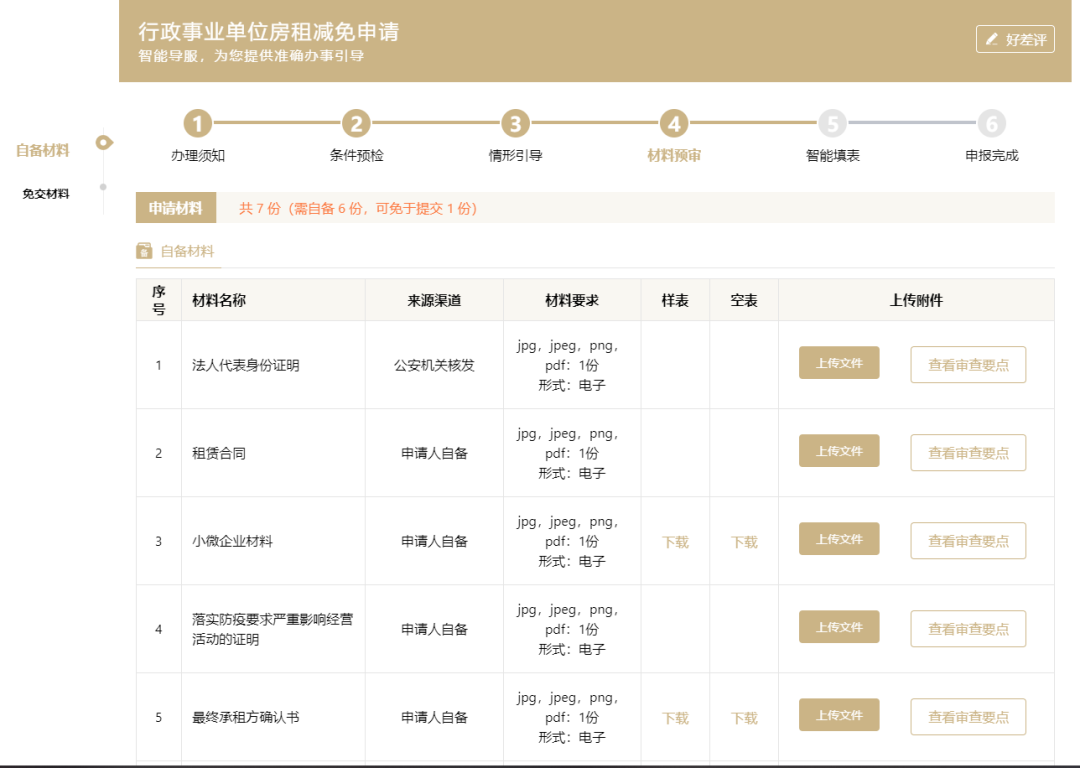View 查看审查要点 for 最终承租方确认书
The height and width of the screenshot is (768, 1080).
(968, 717)
